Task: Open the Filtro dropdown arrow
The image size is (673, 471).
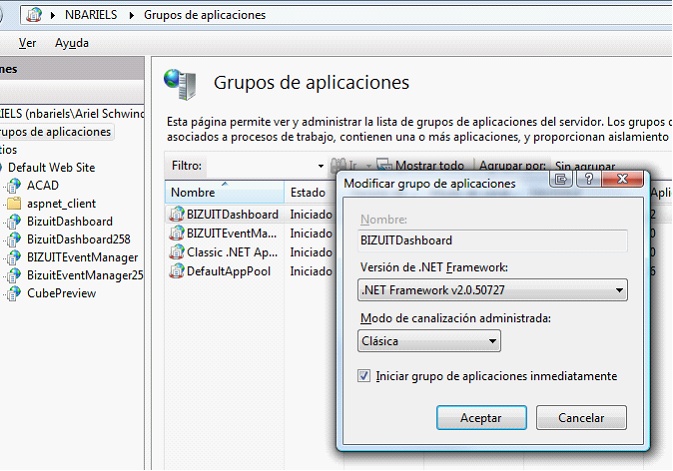Action: [321, 166]
